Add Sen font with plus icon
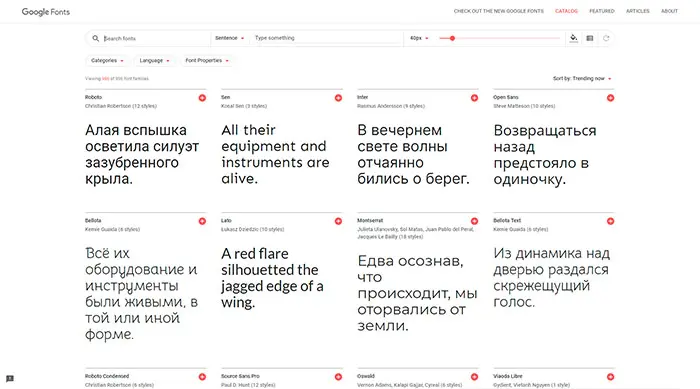 click(x=338, y=98)
